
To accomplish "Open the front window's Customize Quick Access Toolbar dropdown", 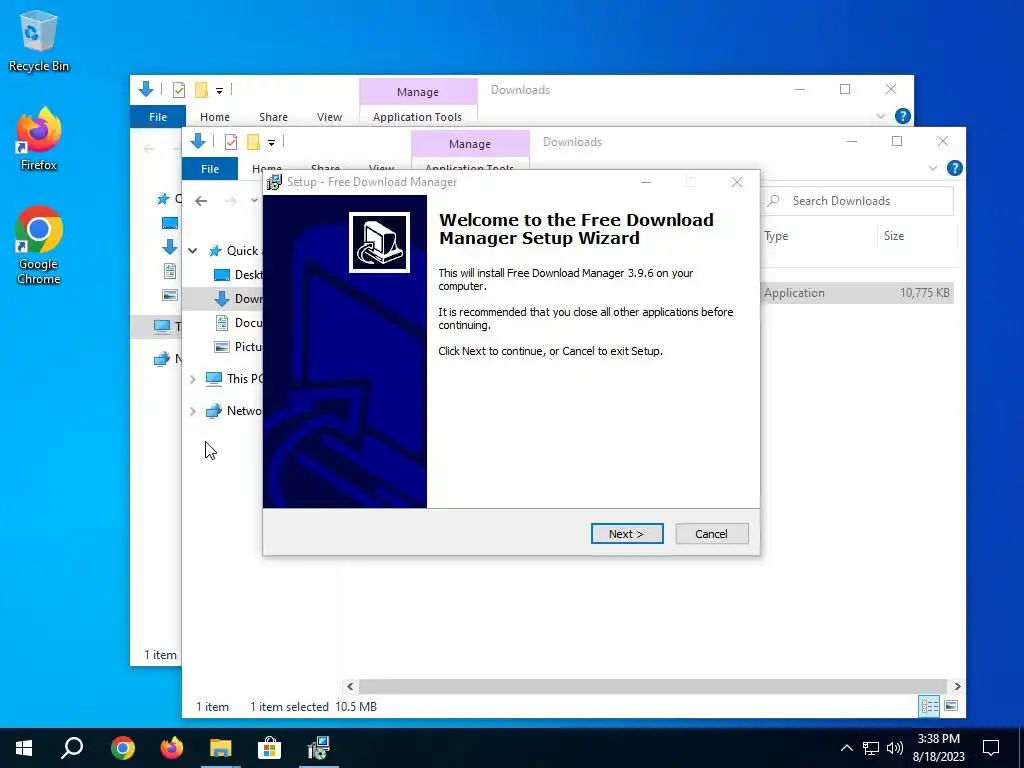I will coord(271,142).
